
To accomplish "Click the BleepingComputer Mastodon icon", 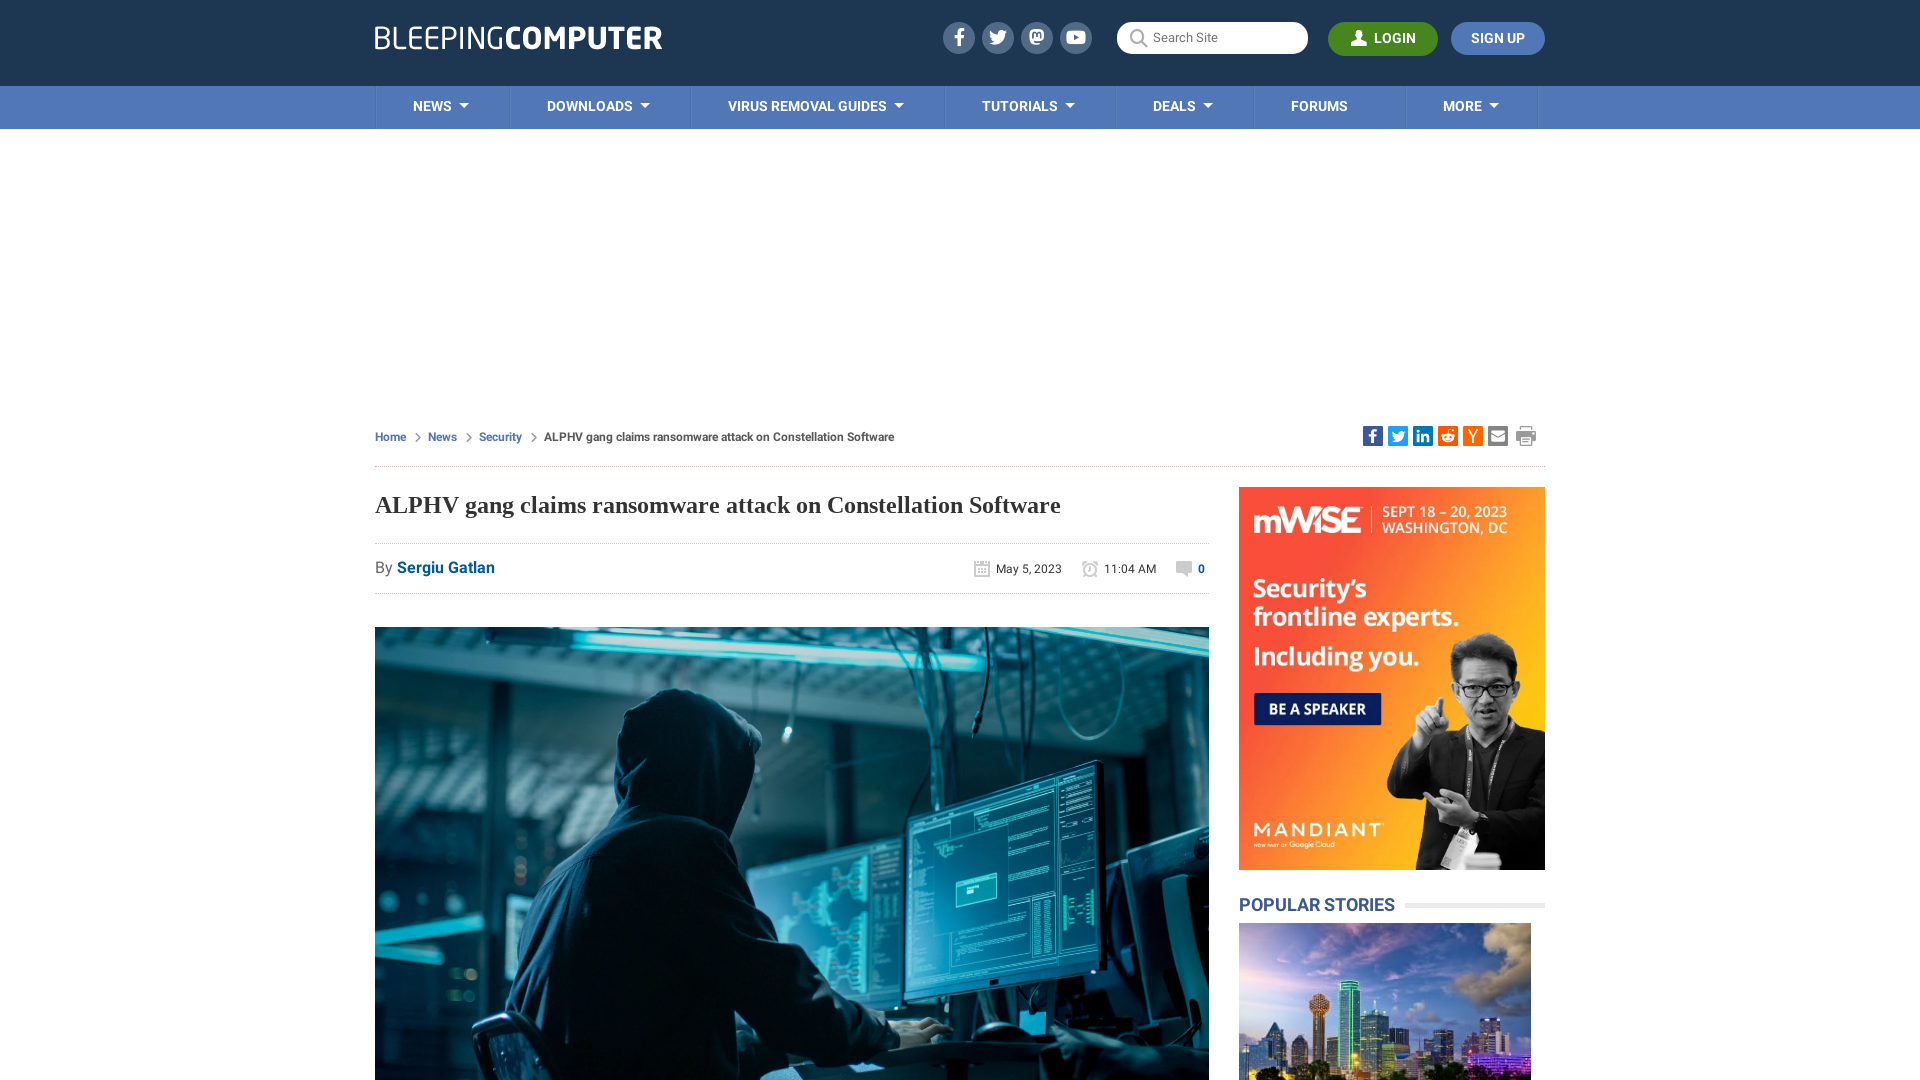I will (x=1036, y=37).
